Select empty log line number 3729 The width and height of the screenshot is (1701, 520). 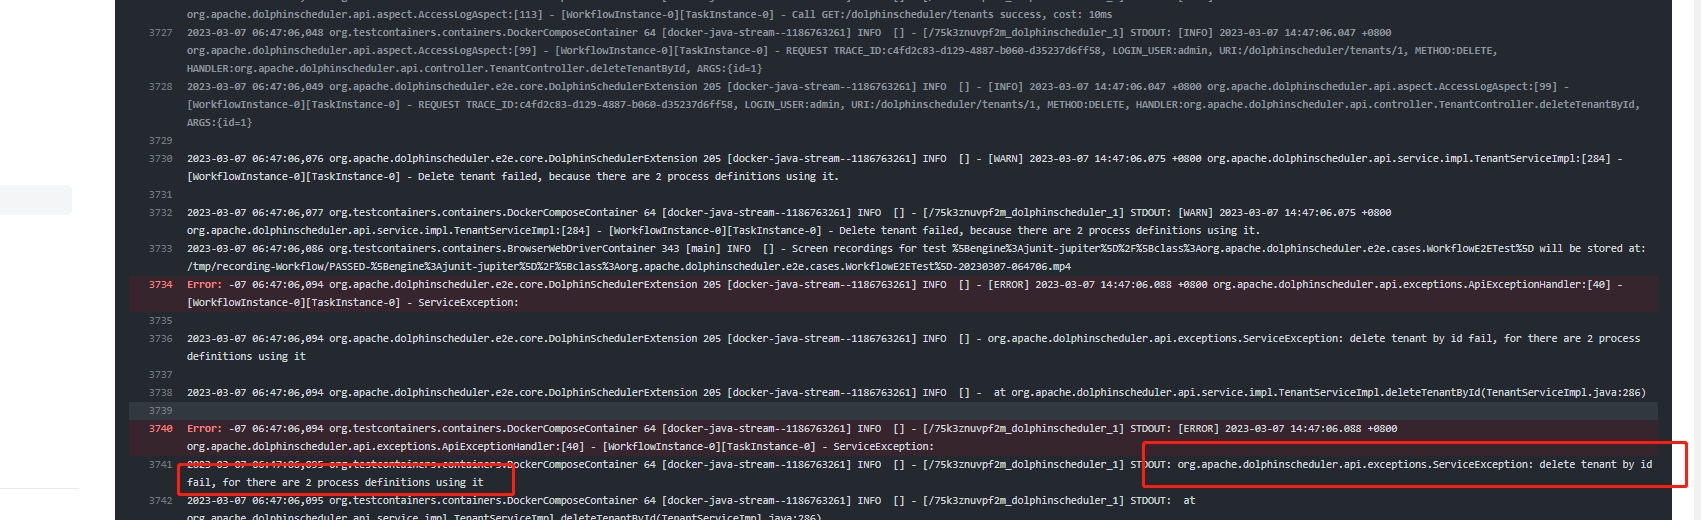(160, 141)
